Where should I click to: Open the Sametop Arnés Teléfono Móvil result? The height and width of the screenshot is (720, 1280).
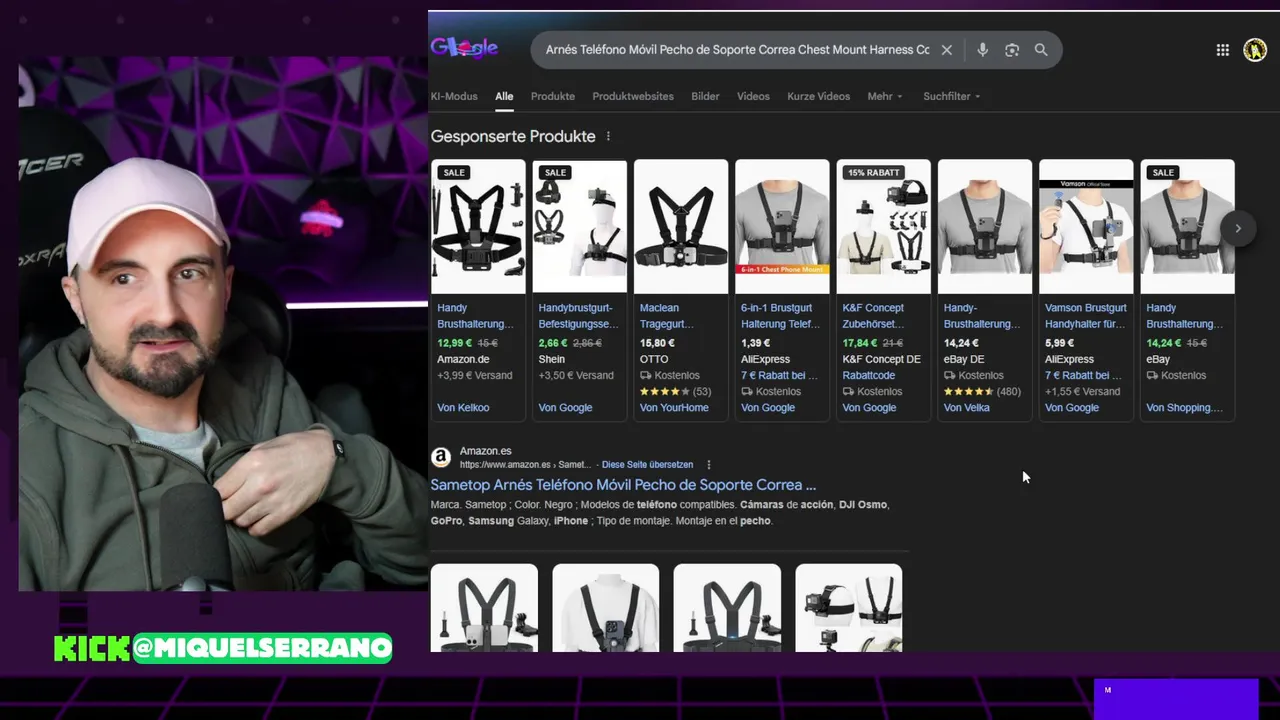click(623, 485)
